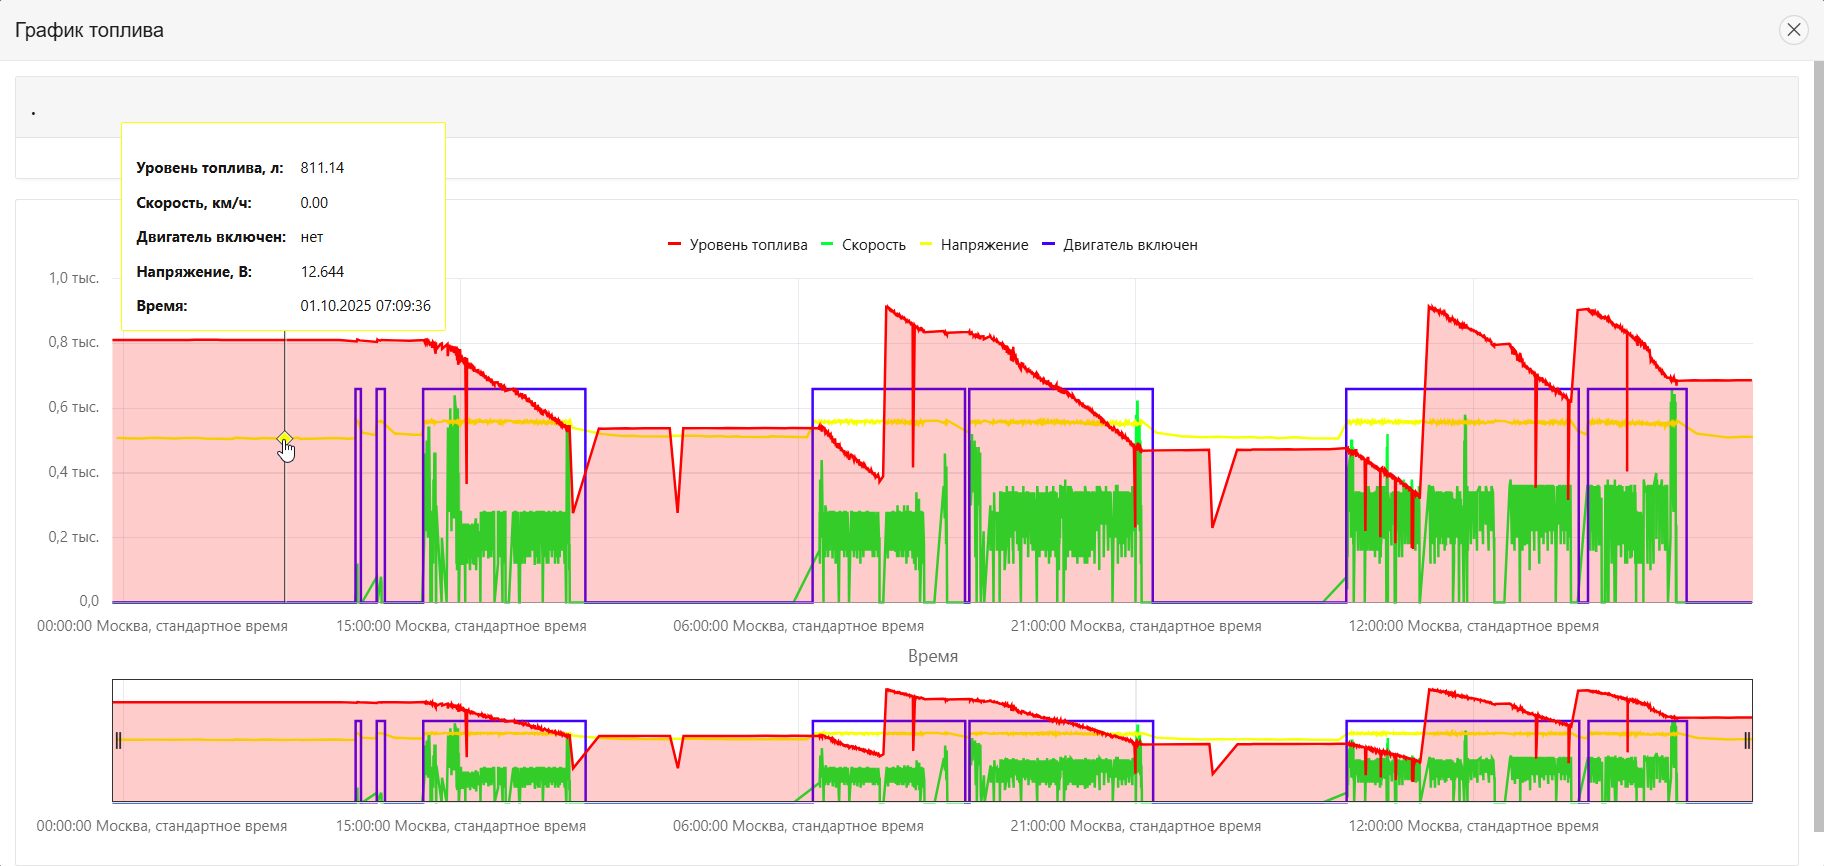Click the Время axis title
Viewport: 1824px width, 866px height.
coord(932,656)
